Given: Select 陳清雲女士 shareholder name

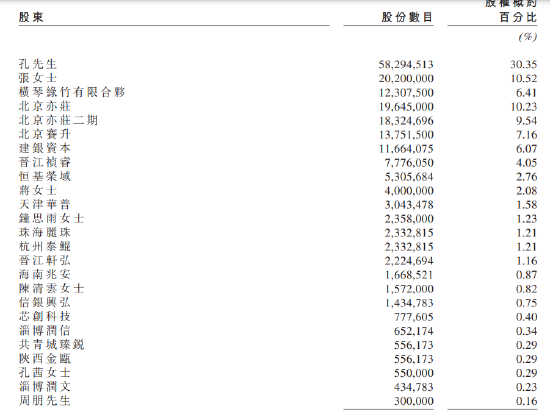Looking at the screenshot, I should pyautogui.click(x=51, y=289).
